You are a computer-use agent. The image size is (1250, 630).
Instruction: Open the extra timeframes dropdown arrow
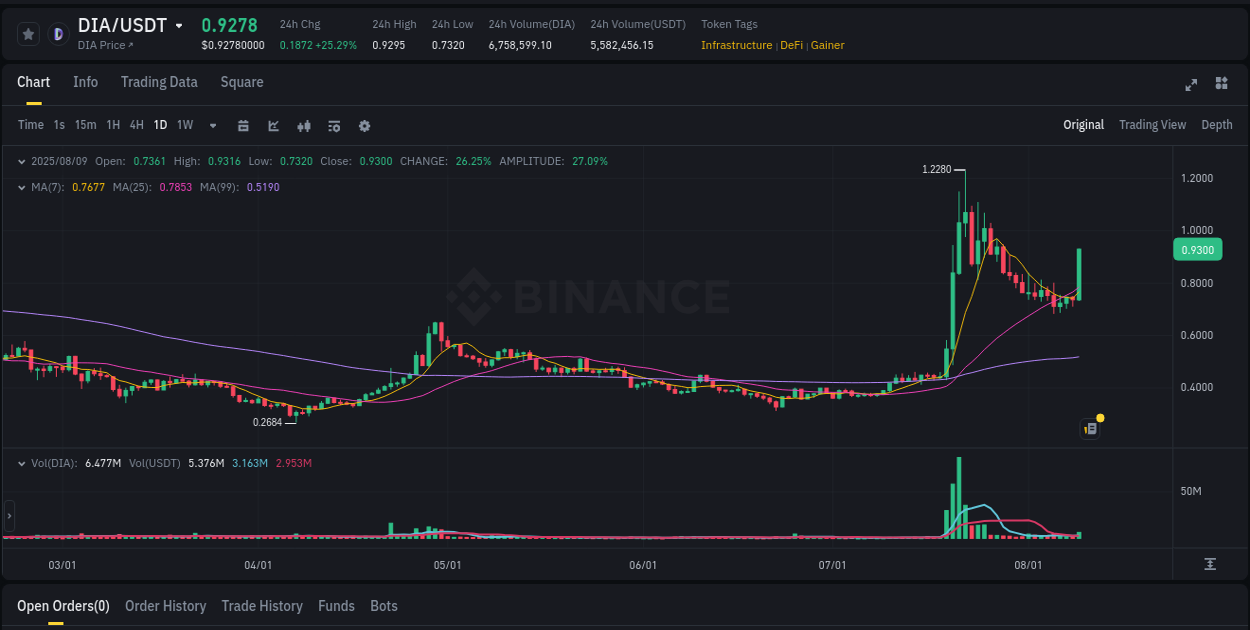212,125
